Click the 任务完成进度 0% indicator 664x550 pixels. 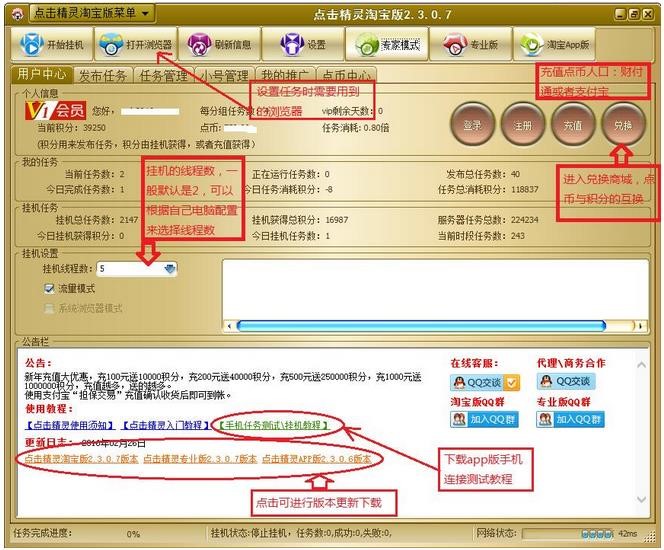(x=133, y=533)
